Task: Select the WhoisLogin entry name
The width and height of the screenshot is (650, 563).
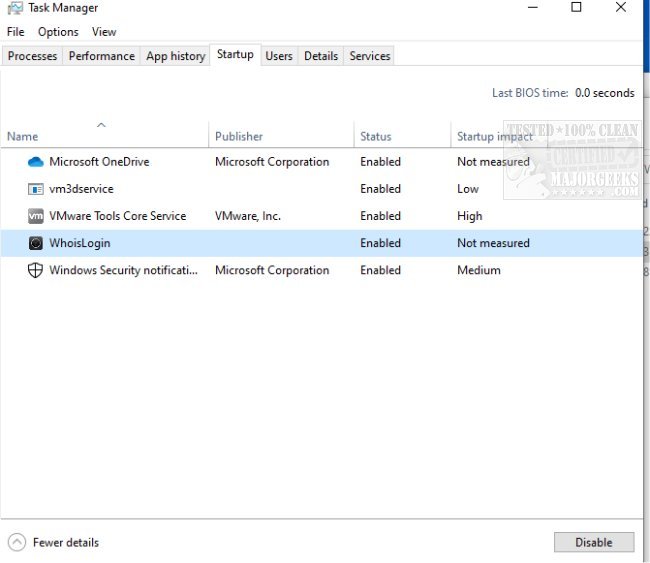Action: [80, 243]
